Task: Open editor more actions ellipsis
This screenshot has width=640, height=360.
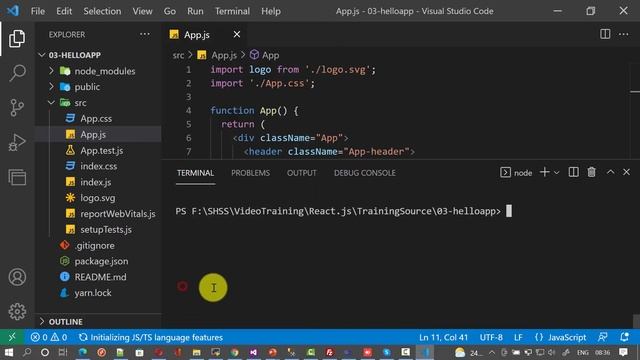Action: click(x=623, y=34)
